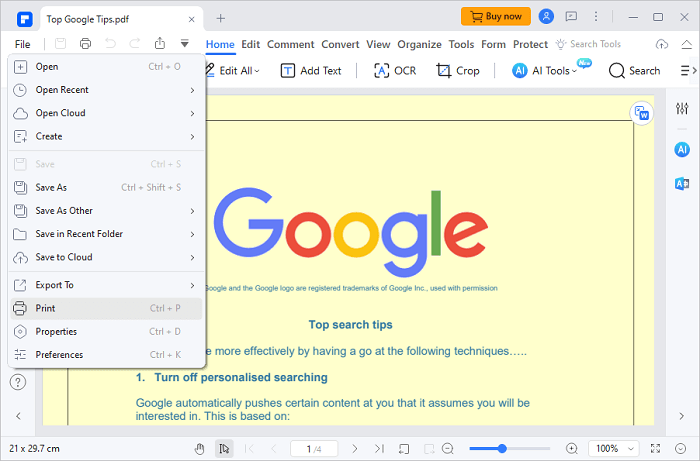The image size is (700, 461).
Task: Click the Print toolbar icon next to Save
Action: 85,44
